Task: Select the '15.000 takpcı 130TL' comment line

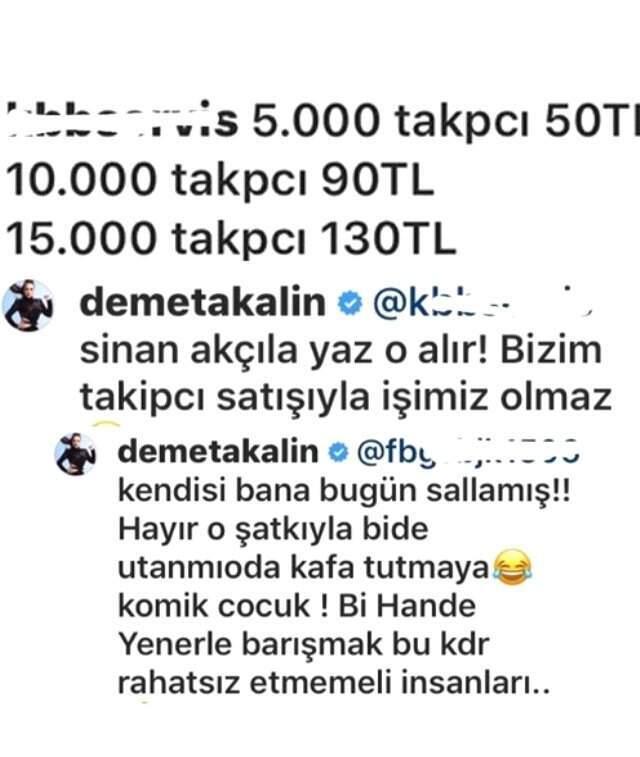Action: (231, 238)
